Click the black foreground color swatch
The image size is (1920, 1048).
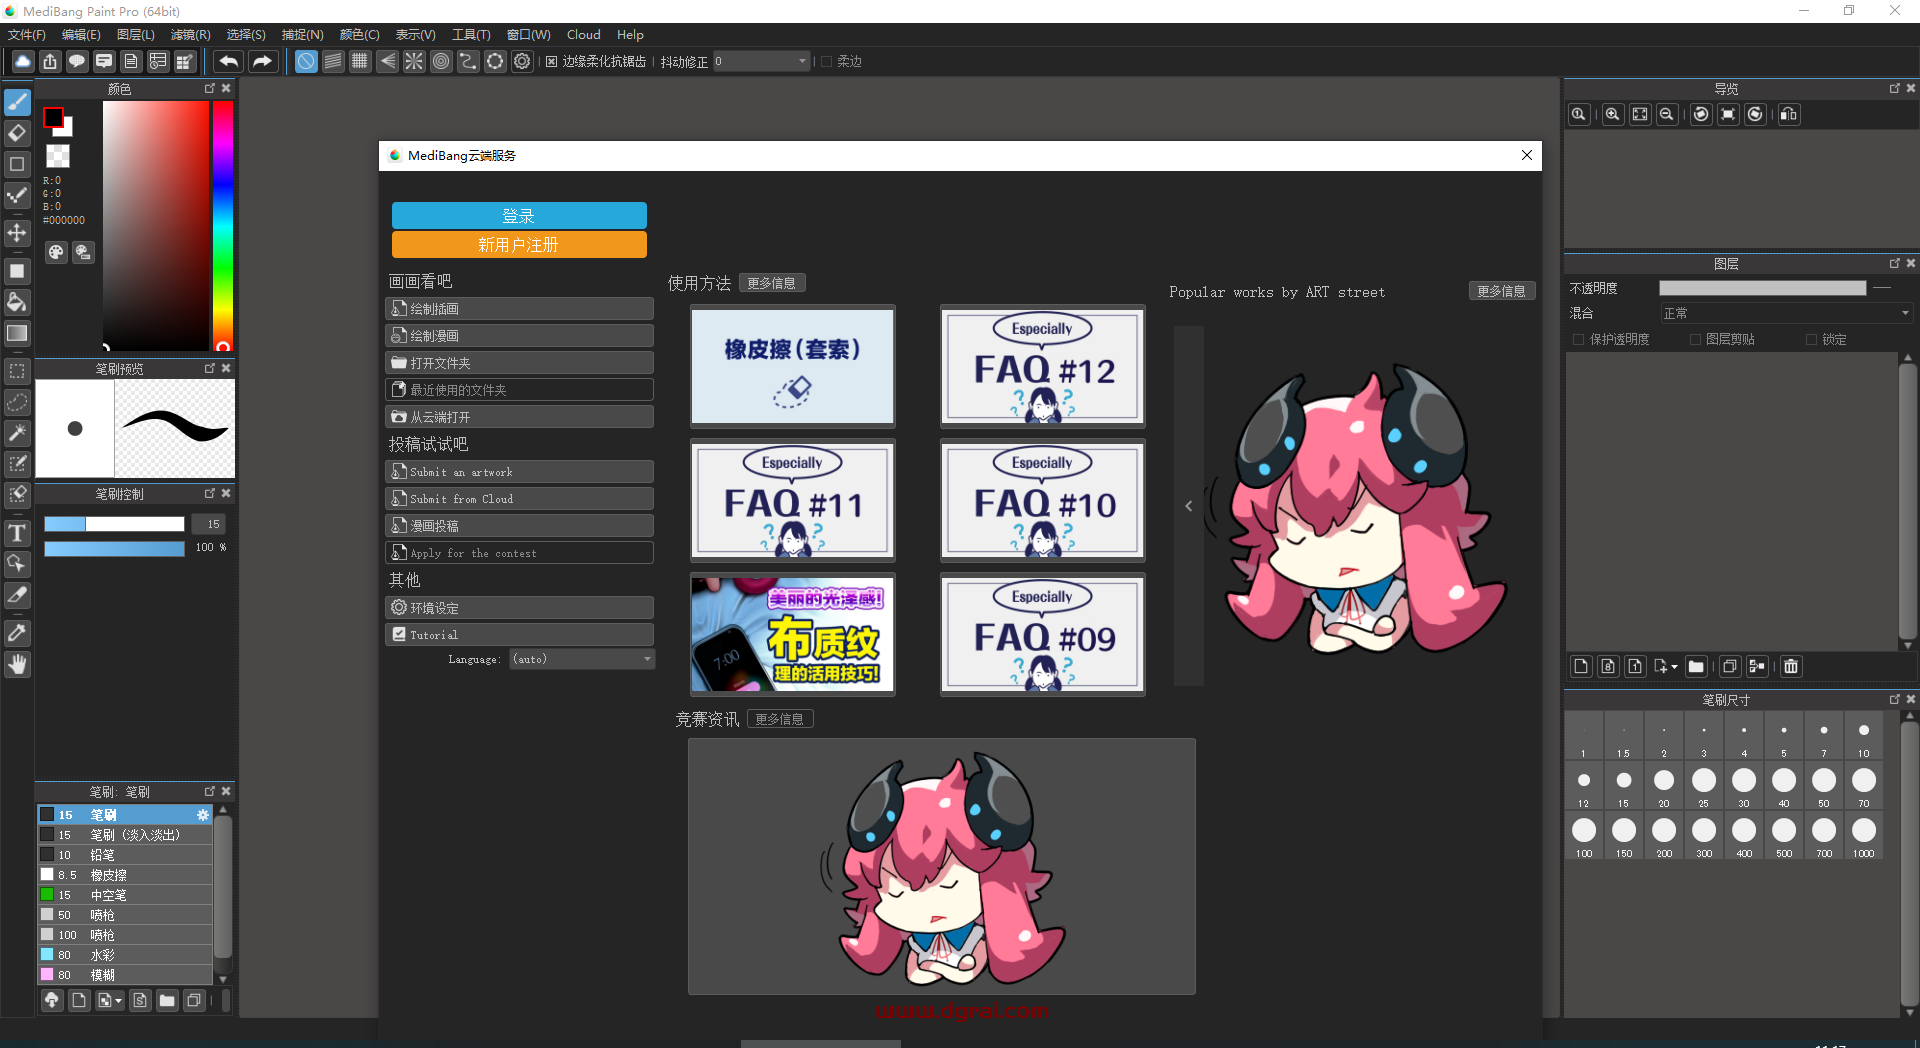pyautogui.click(x=54, y=118)
